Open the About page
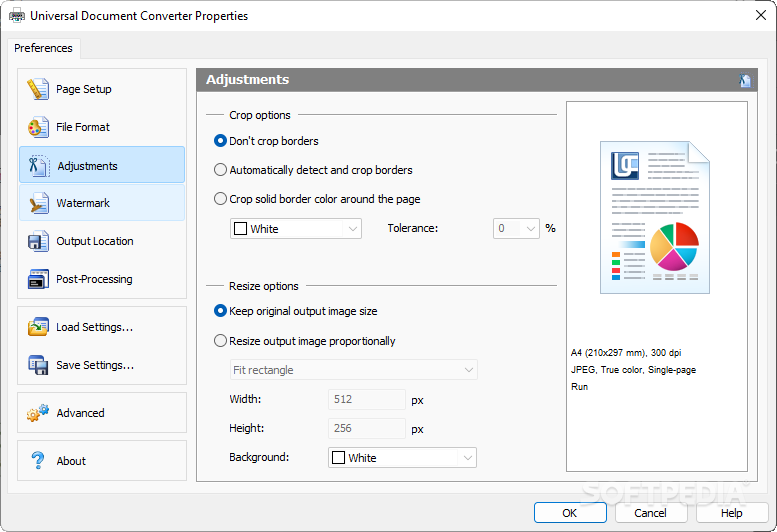This screenshot has width=777, height=532. tap(102, 461)
